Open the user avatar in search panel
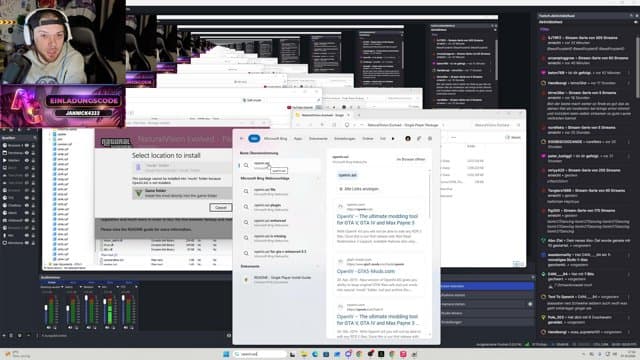Viewport: 640px width, 360px height. pos(408,139)
